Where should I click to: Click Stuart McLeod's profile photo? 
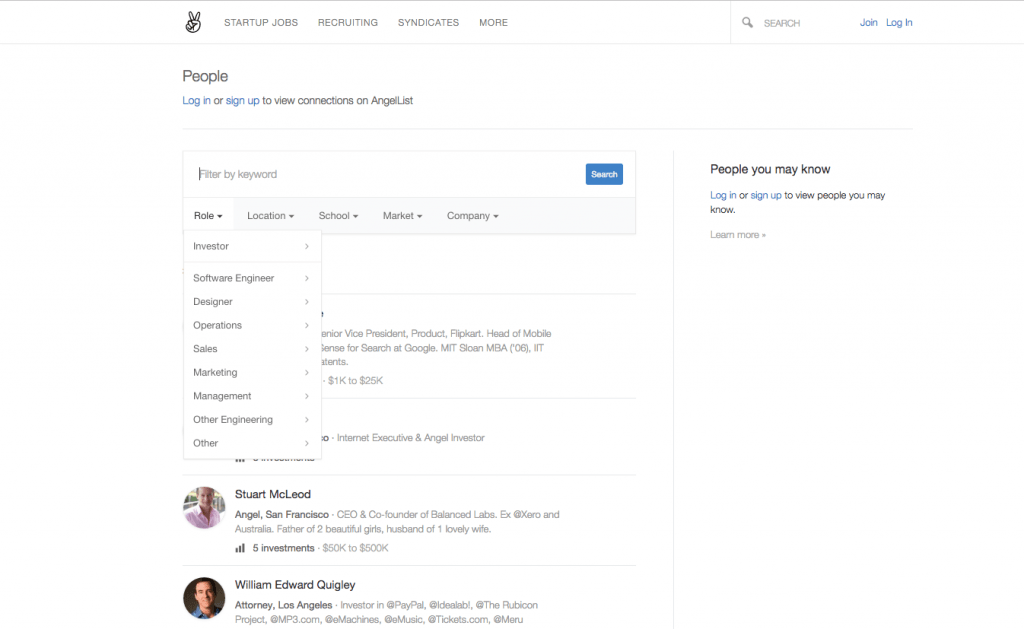coord(204,508)
